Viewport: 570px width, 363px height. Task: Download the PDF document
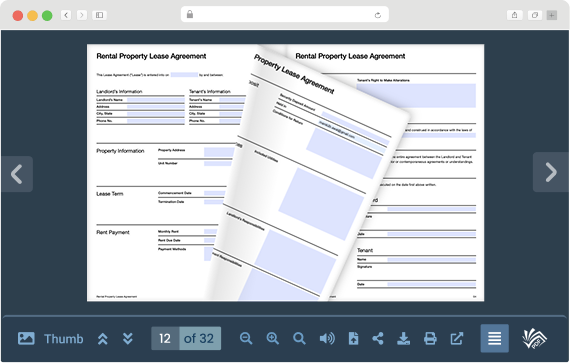[x=404, y=338]
